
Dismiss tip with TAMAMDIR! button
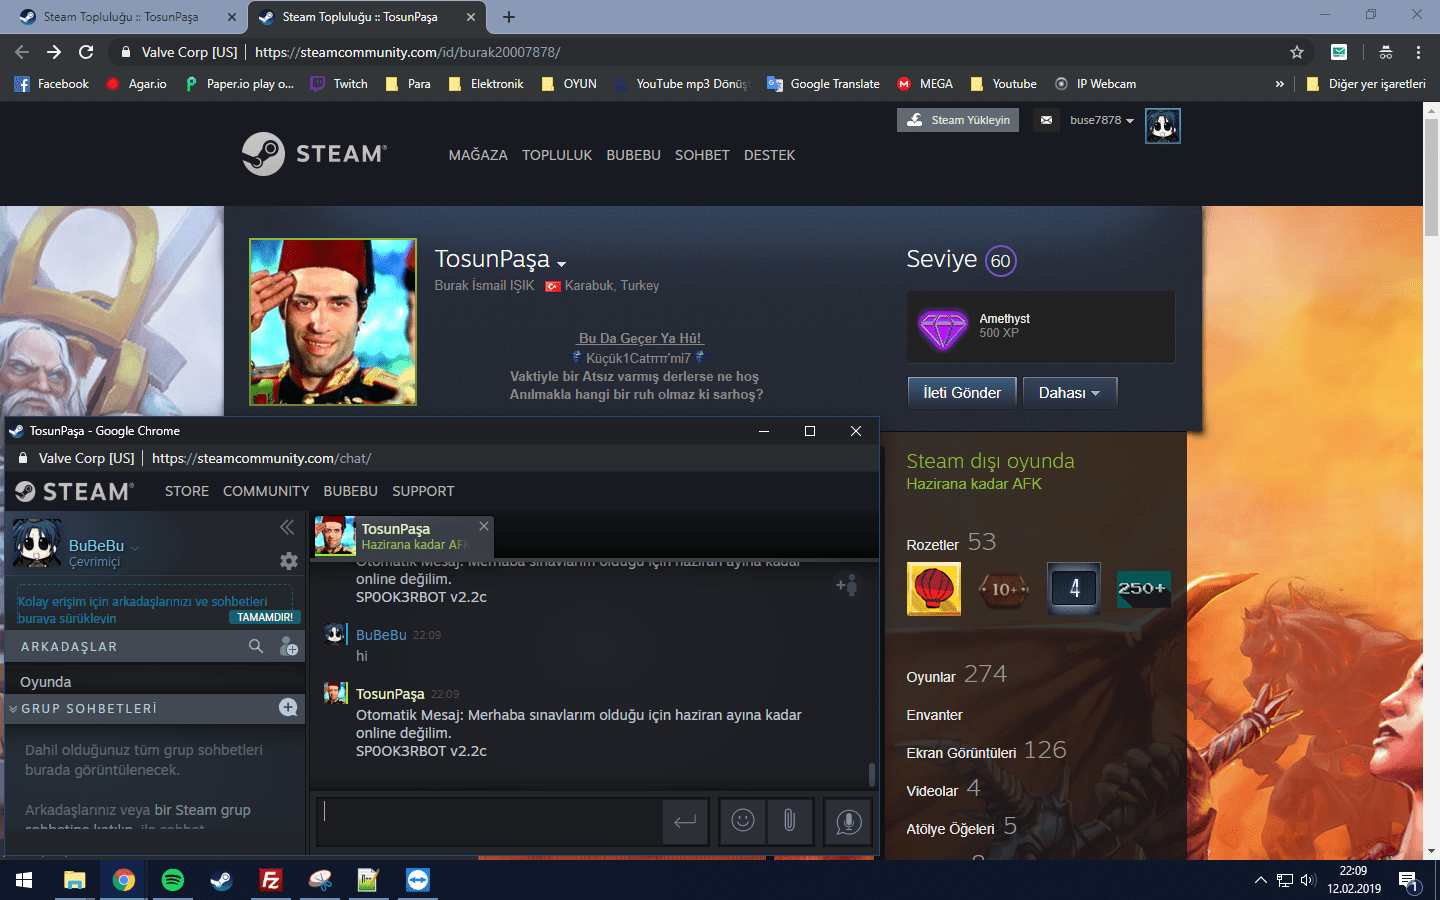(265, 617)
